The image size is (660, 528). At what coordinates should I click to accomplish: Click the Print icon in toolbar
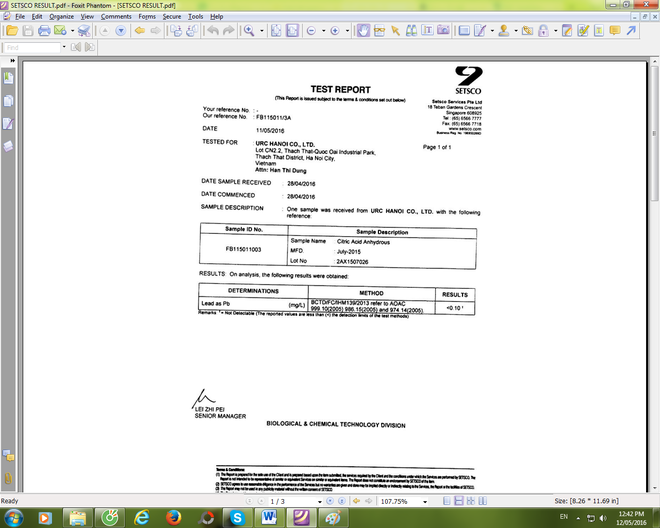tap(44, 31)
